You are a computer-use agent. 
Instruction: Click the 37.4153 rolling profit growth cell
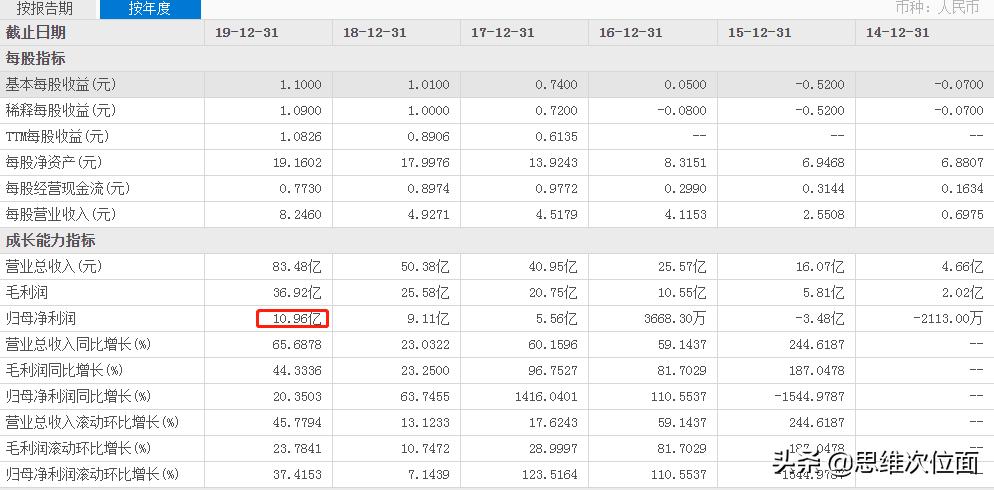tap(297, 474)
